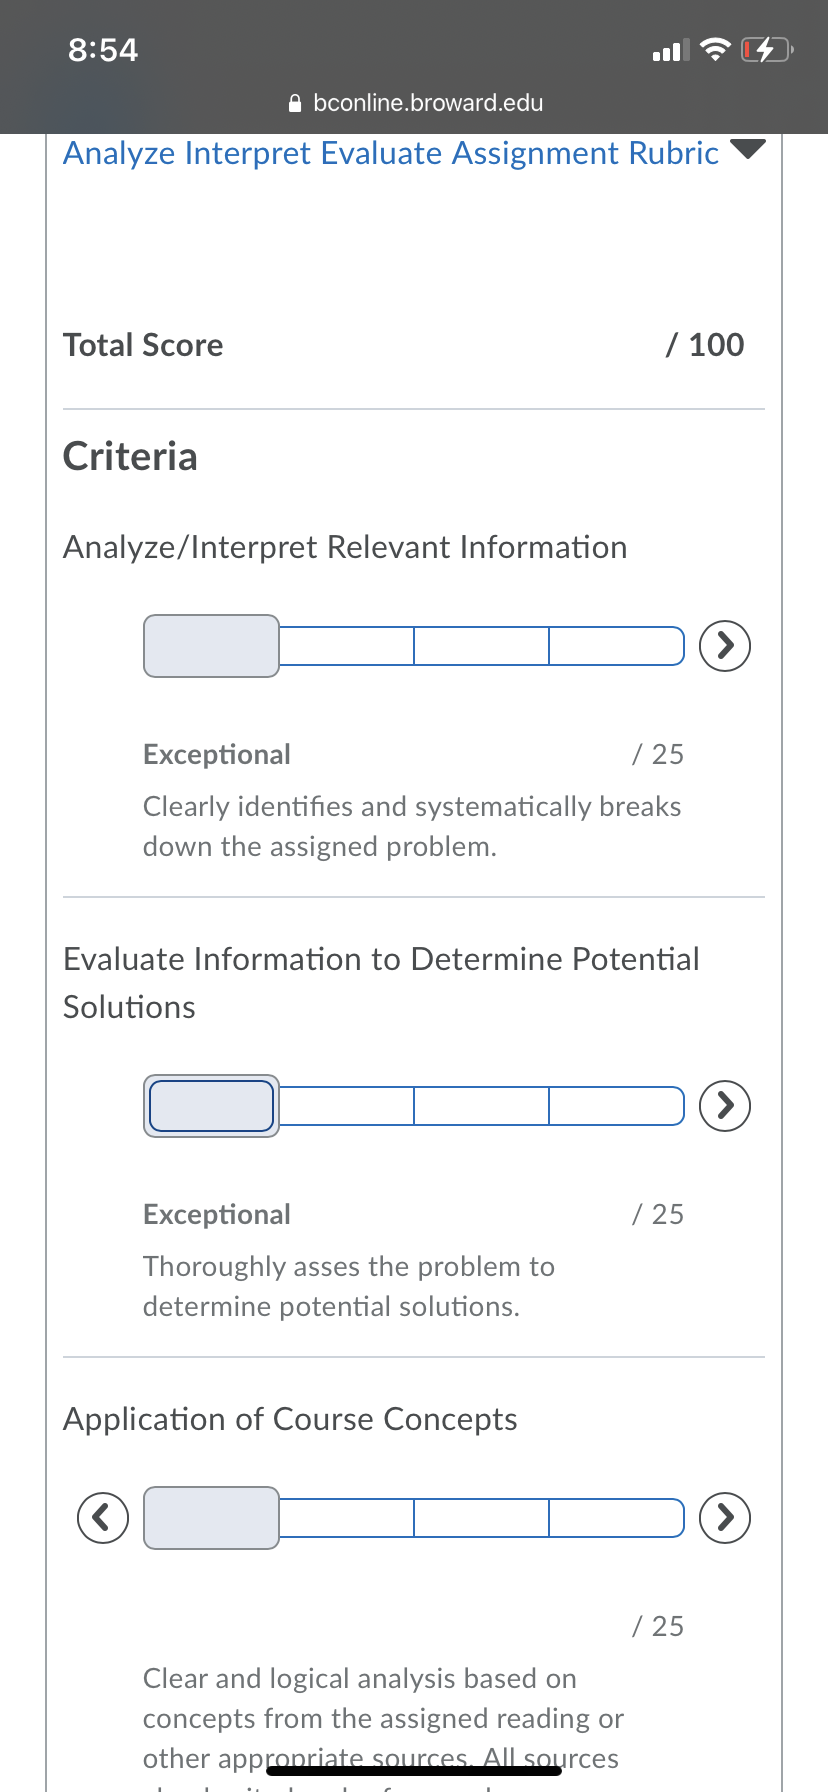828x1792 pixels.
Task: Tap the lock icon beside the URL
Action: (295, 103)
